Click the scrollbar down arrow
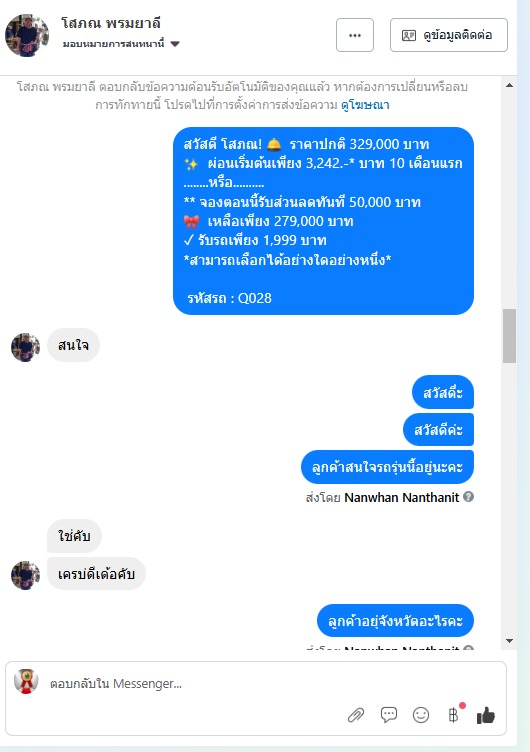Screen dimensions: 530x752 (x=509, y=641)
